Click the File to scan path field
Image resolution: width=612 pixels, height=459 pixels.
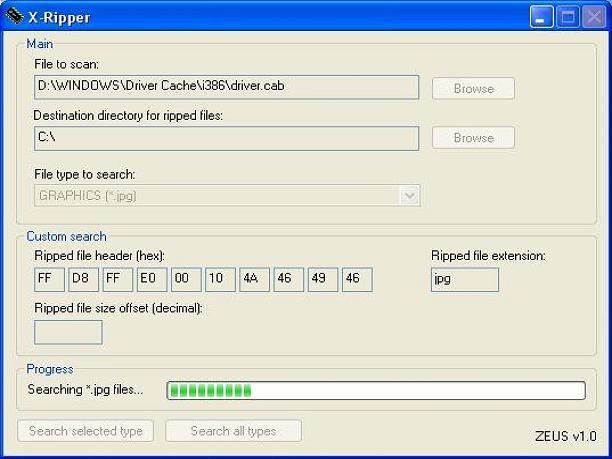[226, 87]
